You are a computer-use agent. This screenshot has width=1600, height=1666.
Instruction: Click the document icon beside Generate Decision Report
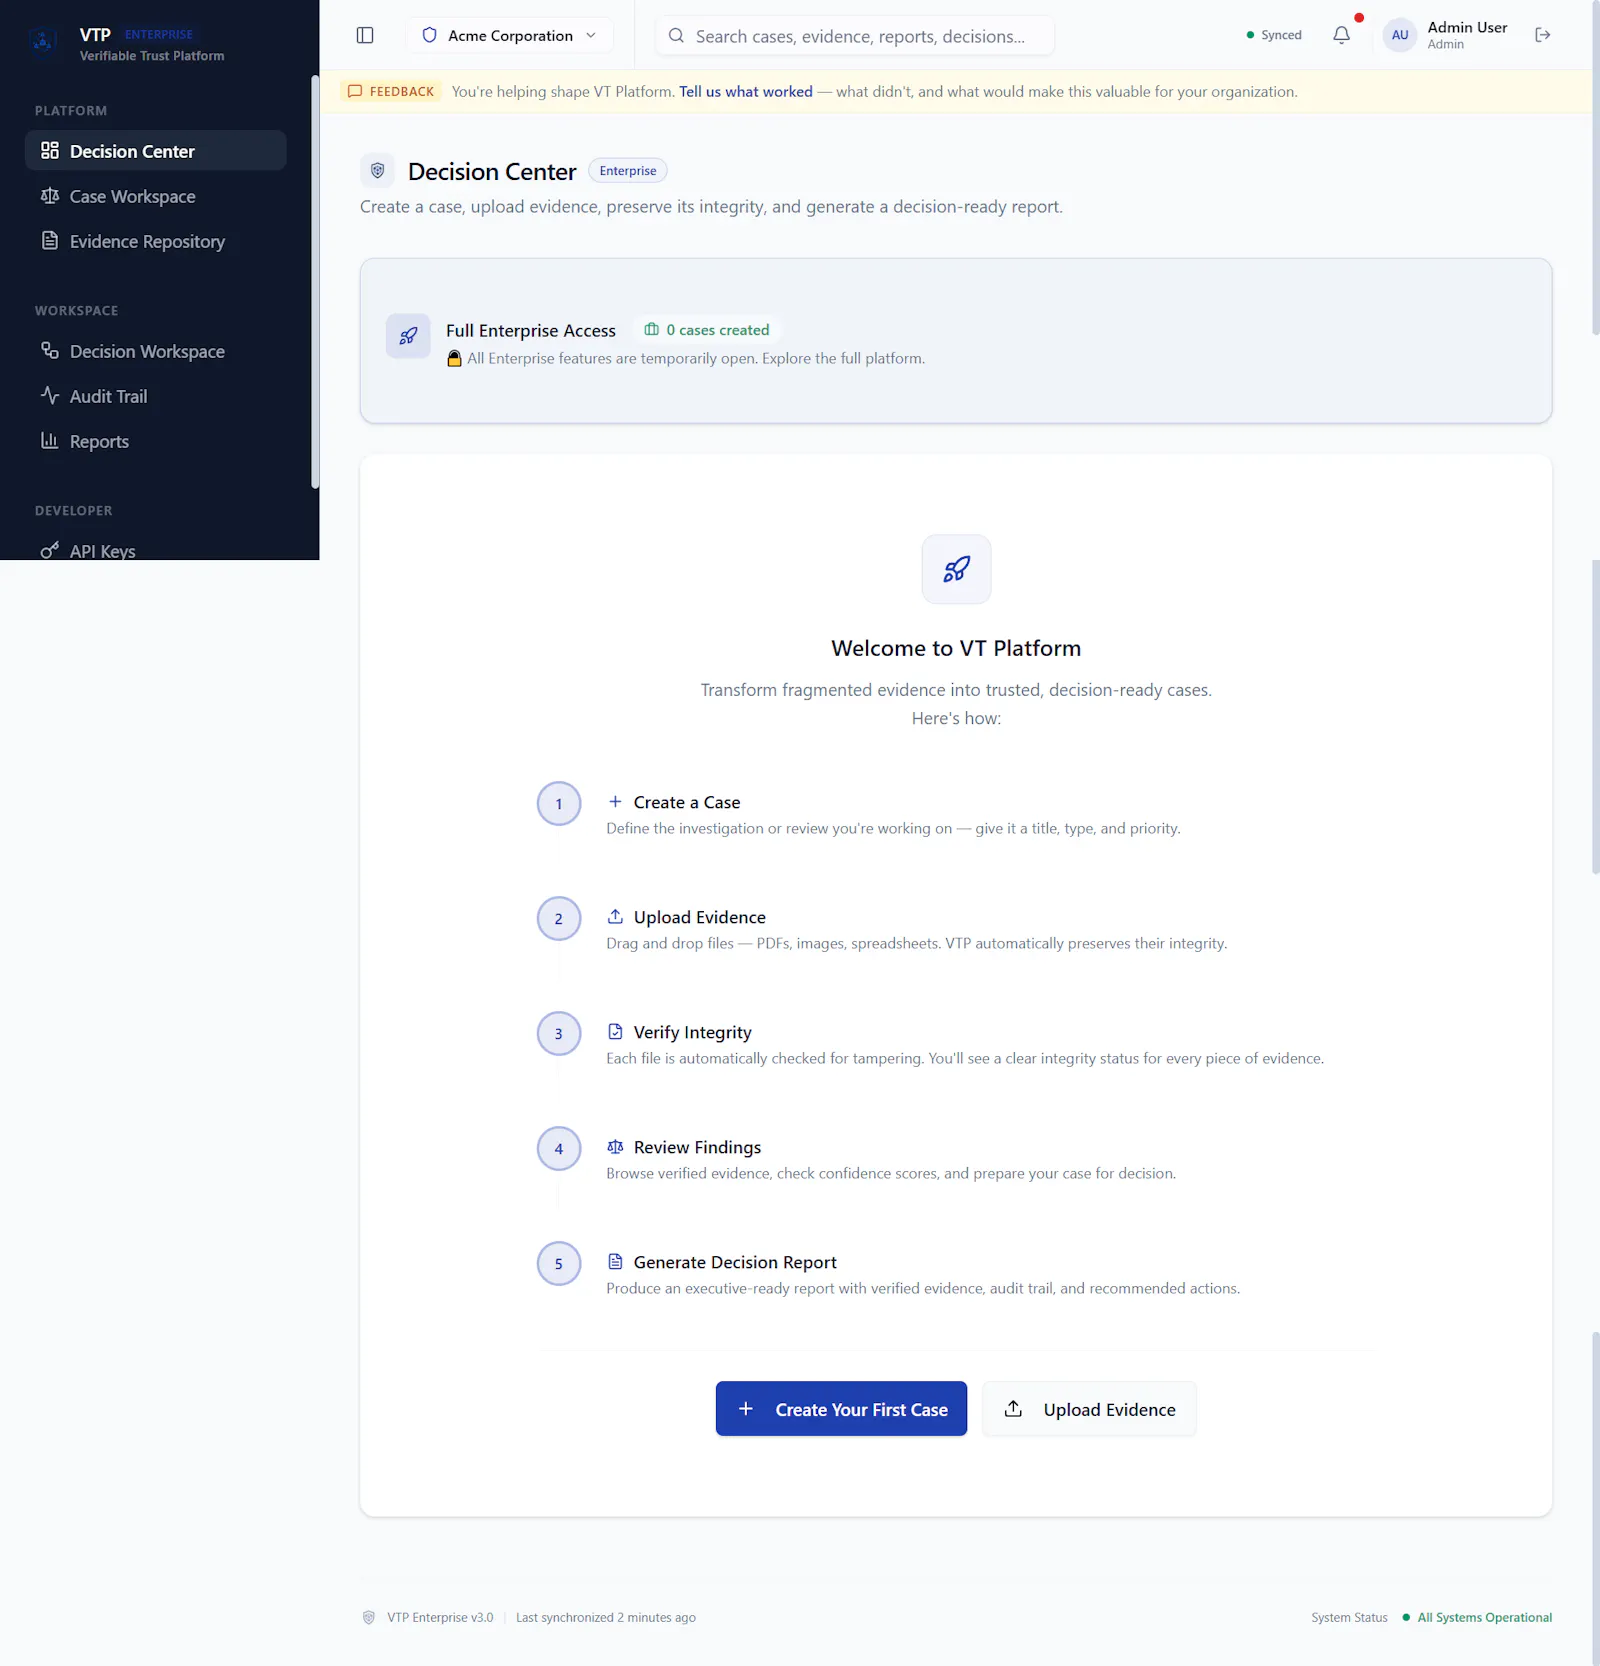coord(615,1262)
